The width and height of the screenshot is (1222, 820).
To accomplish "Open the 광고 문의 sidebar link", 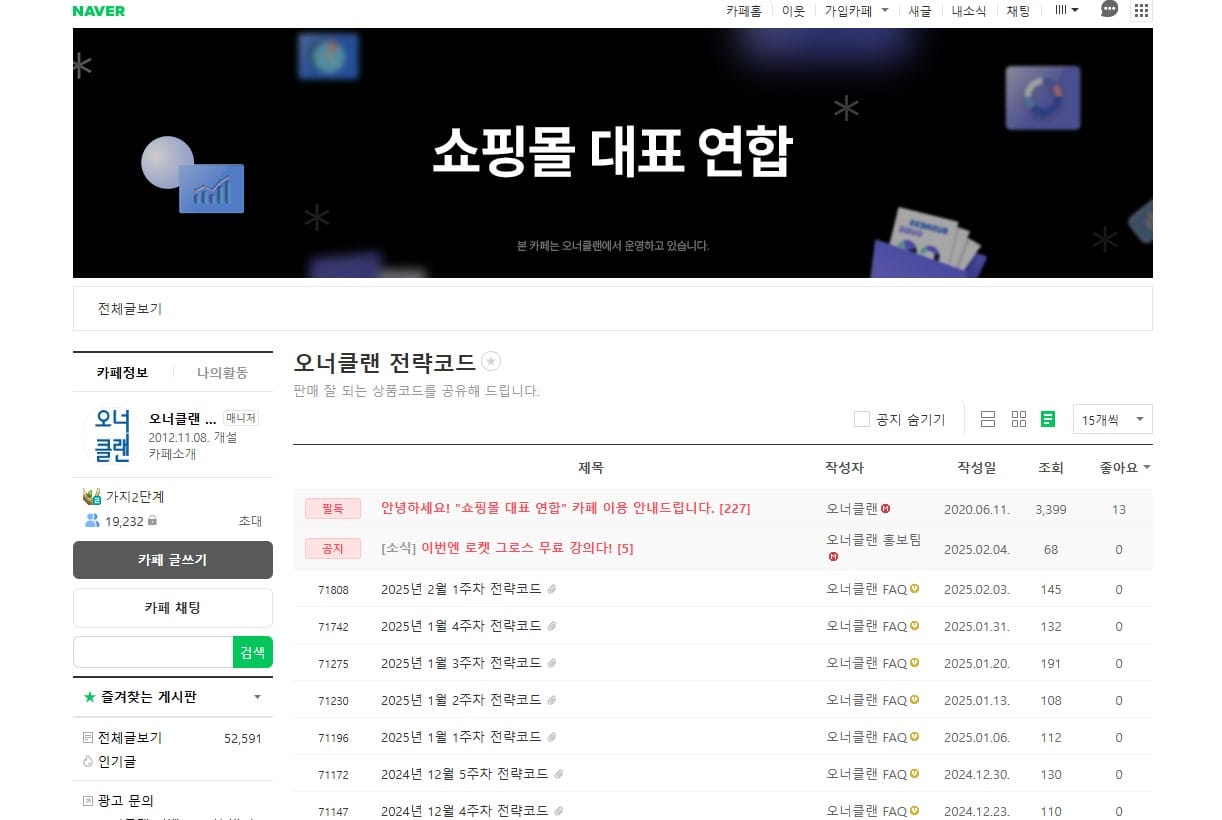I will pos(126,801).
